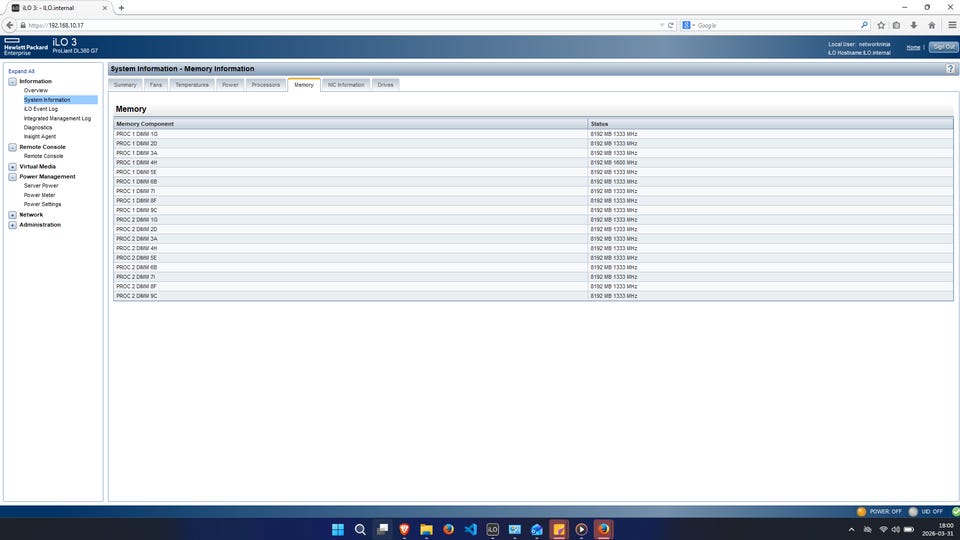Open Power Meter in the tree
960x540 pixels.
click(x=39, y=195)
